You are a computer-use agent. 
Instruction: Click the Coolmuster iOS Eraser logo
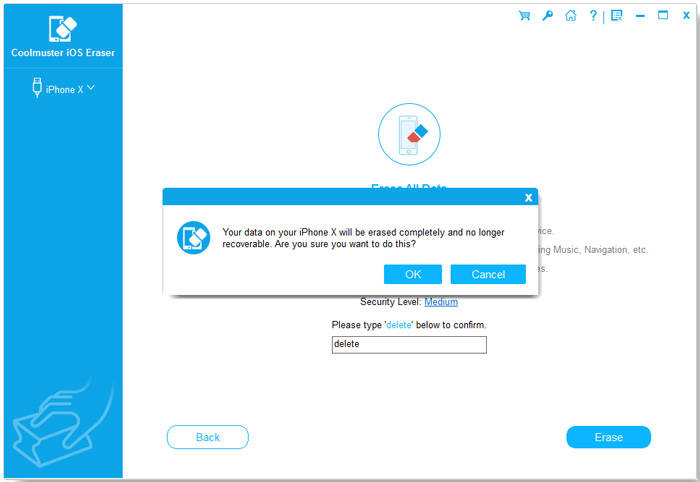63,29
